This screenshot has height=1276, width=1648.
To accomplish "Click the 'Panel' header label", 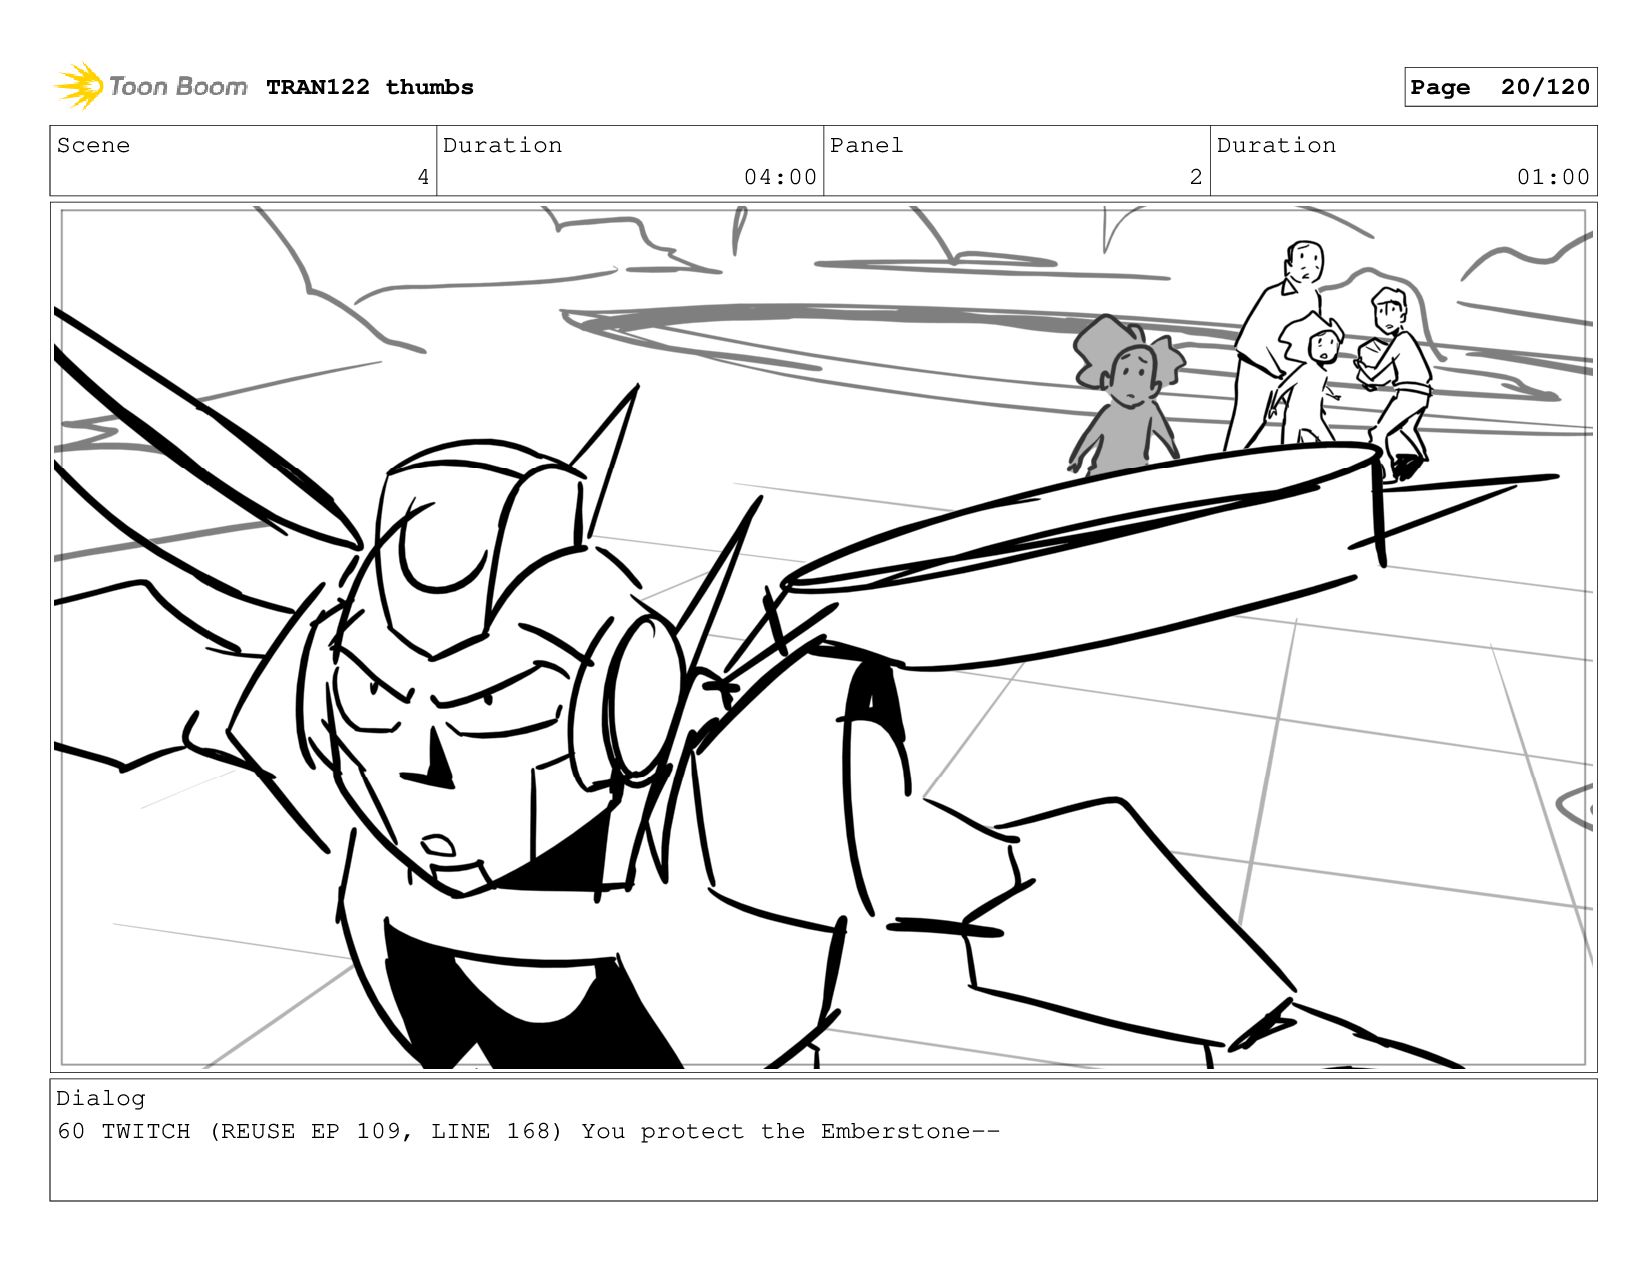I will pos(866,145).
